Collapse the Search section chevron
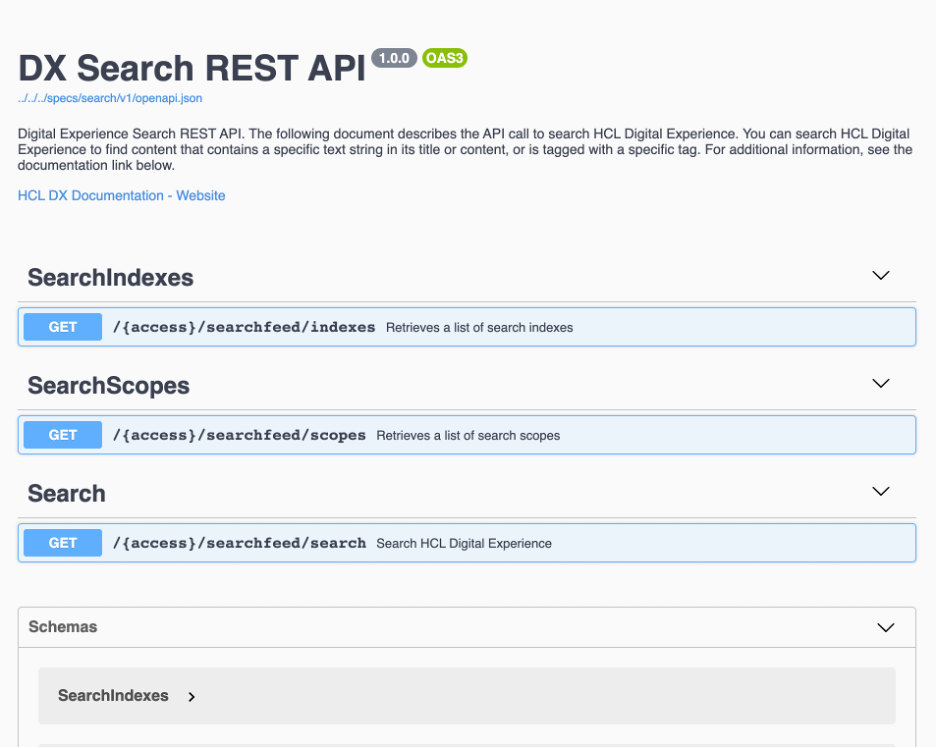The image size is (936, 748). coord(880,492)
